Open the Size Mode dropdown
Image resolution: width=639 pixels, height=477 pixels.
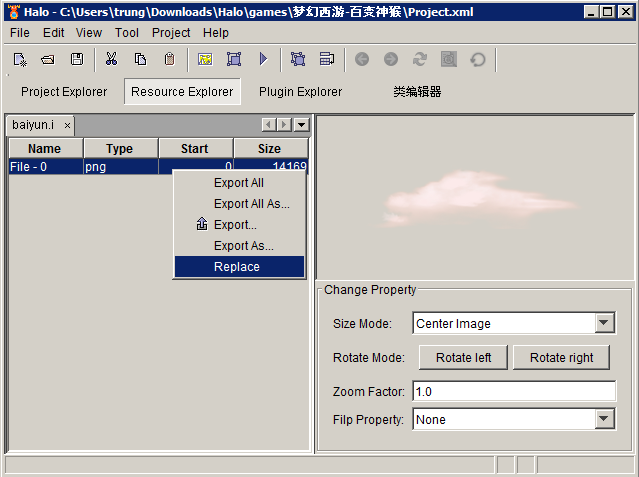click(604, 323)
